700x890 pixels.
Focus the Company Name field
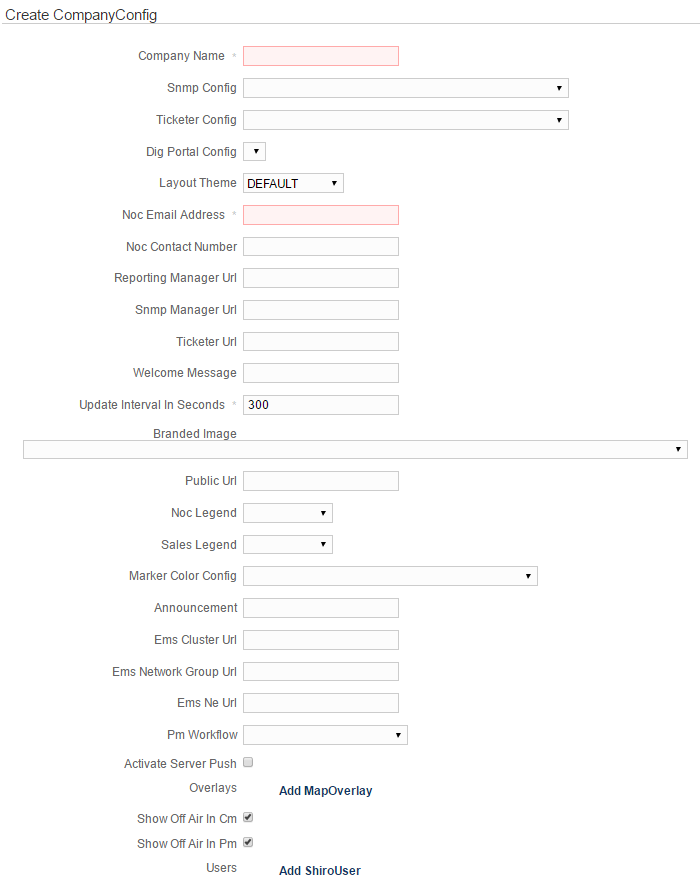(x=320, y=56)
